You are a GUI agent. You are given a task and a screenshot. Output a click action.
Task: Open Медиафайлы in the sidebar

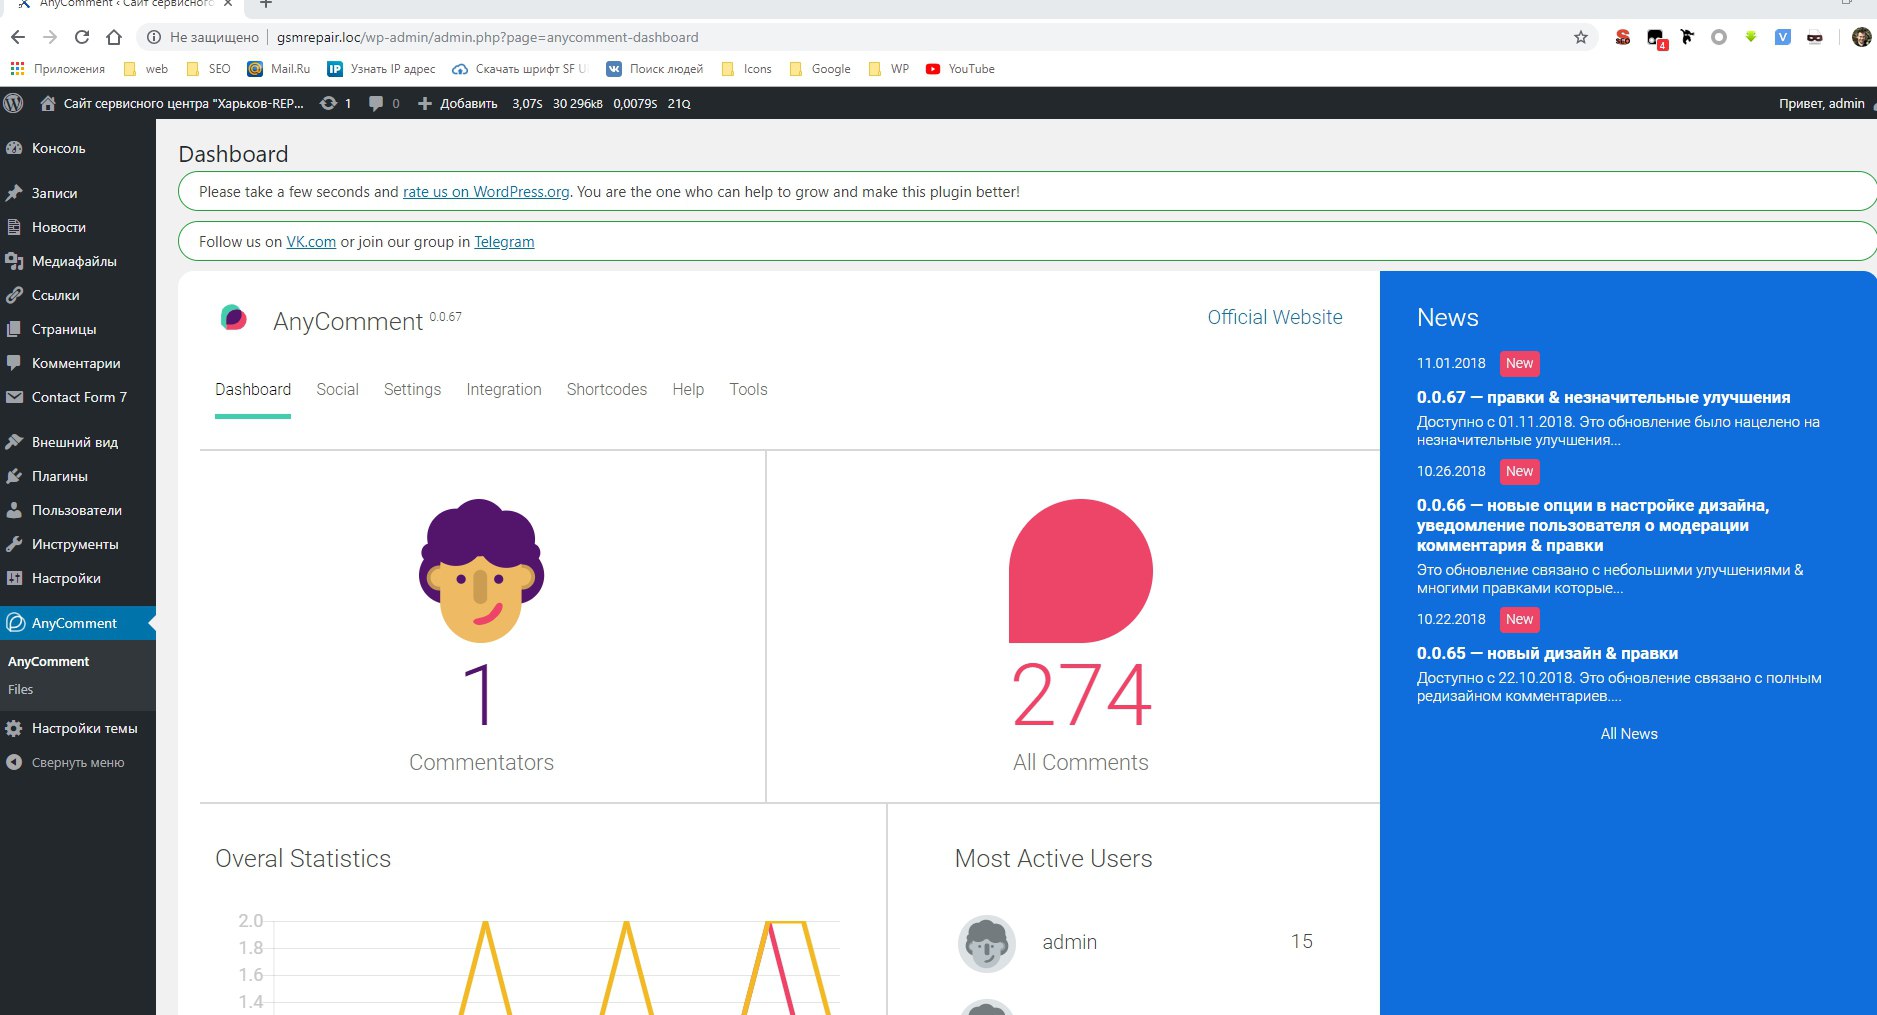click(78, 261)
